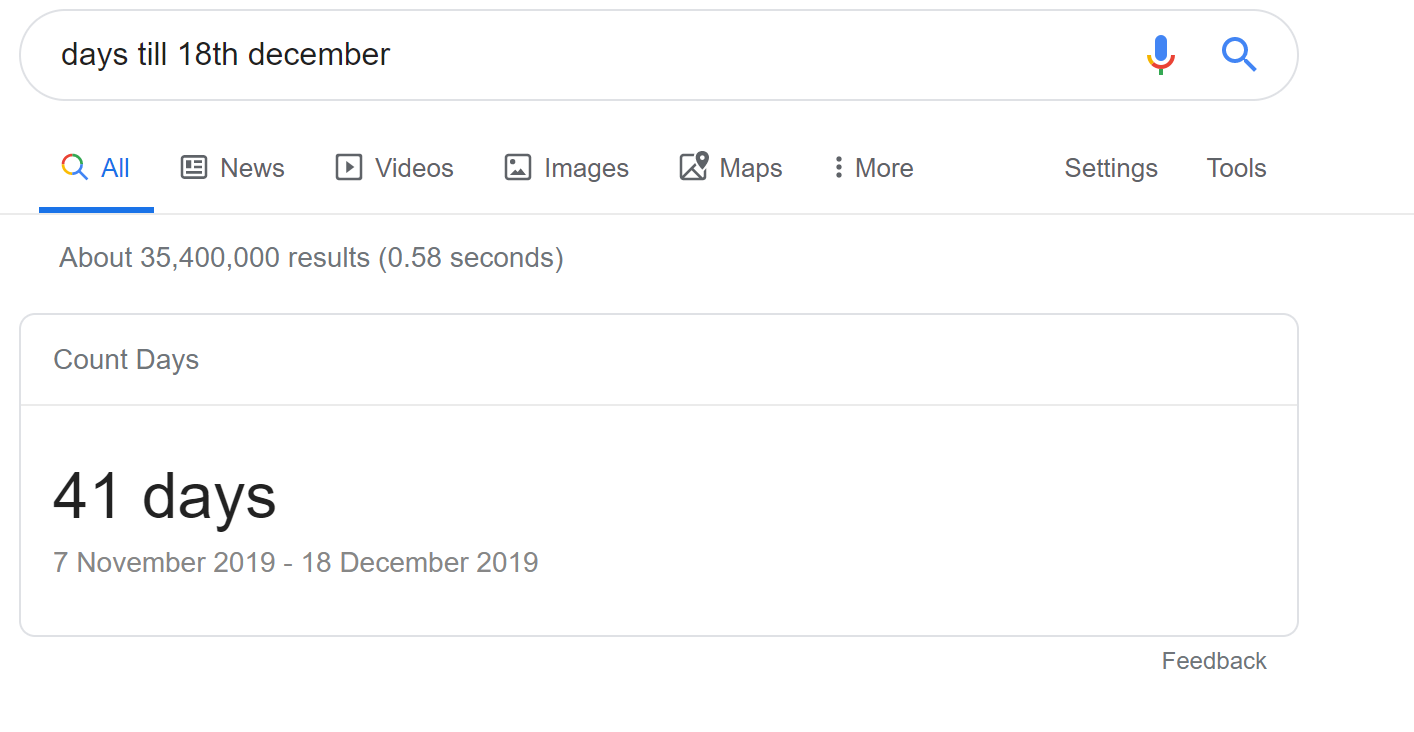Expand the Tools filter options

[1236, 168]
